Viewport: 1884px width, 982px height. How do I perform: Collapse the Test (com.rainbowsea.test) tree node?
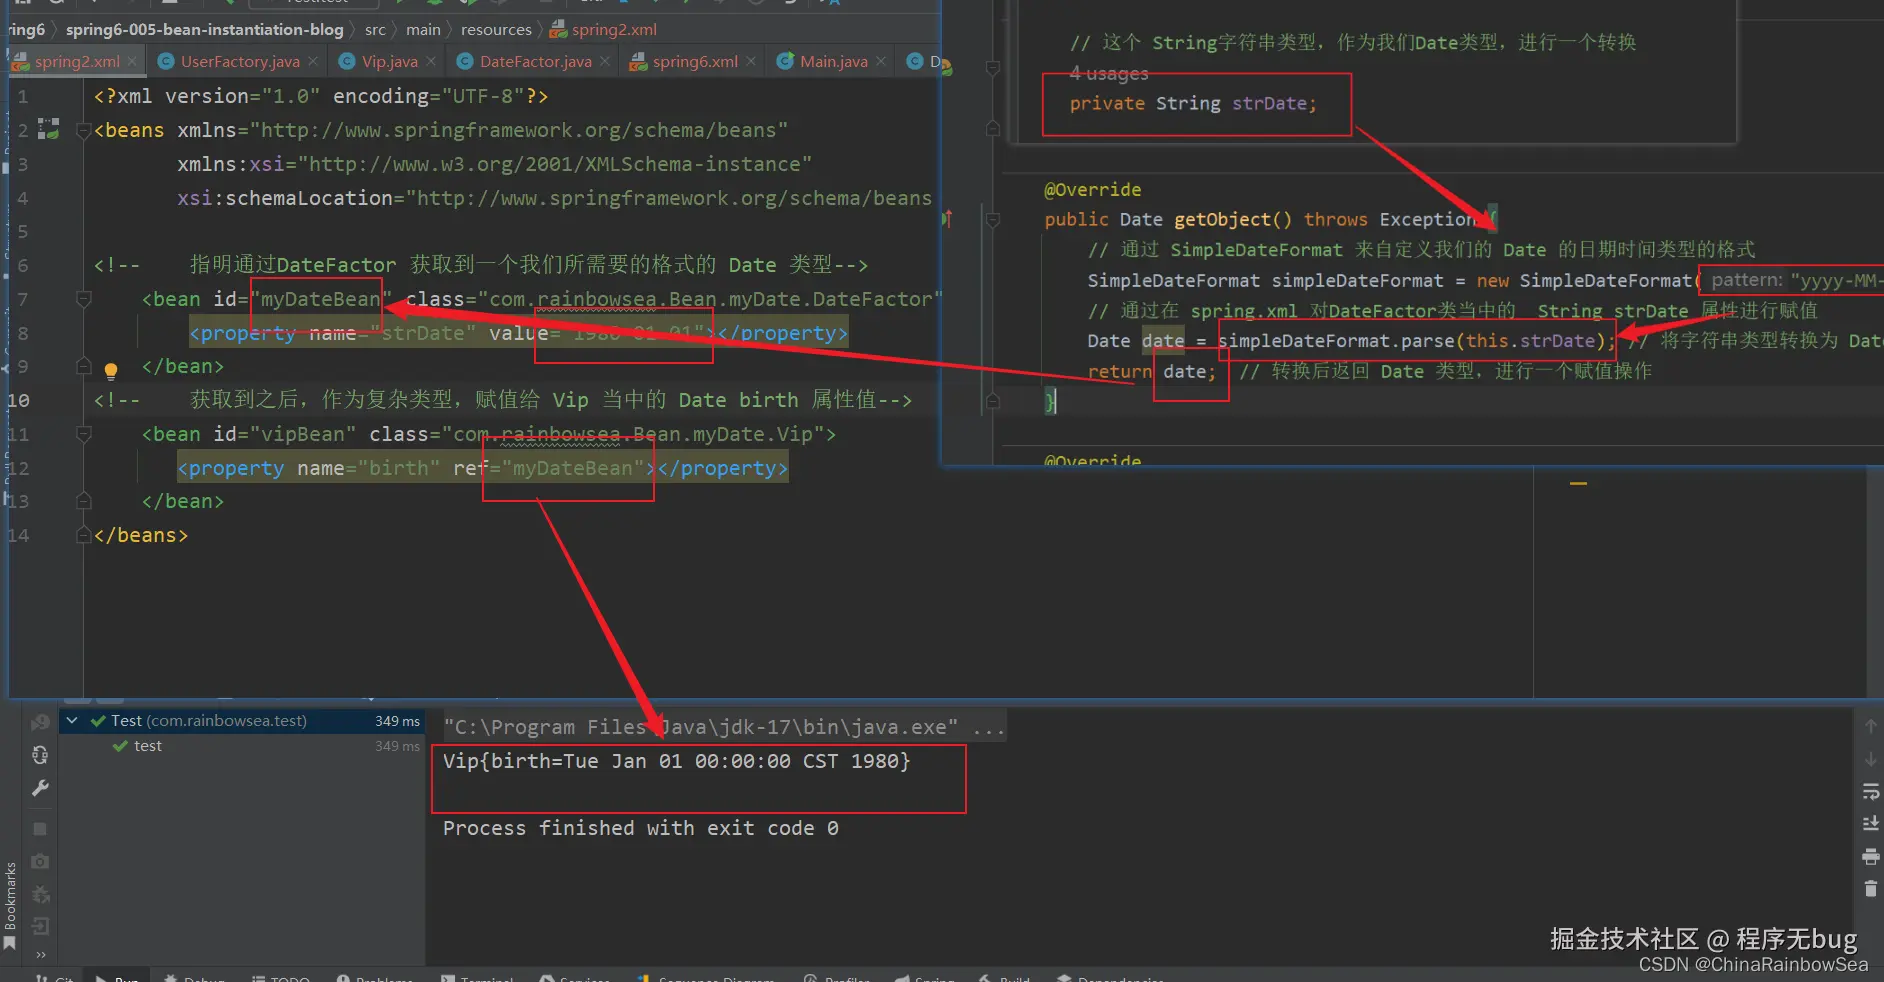pyautogui.click(x=72, y=720)
